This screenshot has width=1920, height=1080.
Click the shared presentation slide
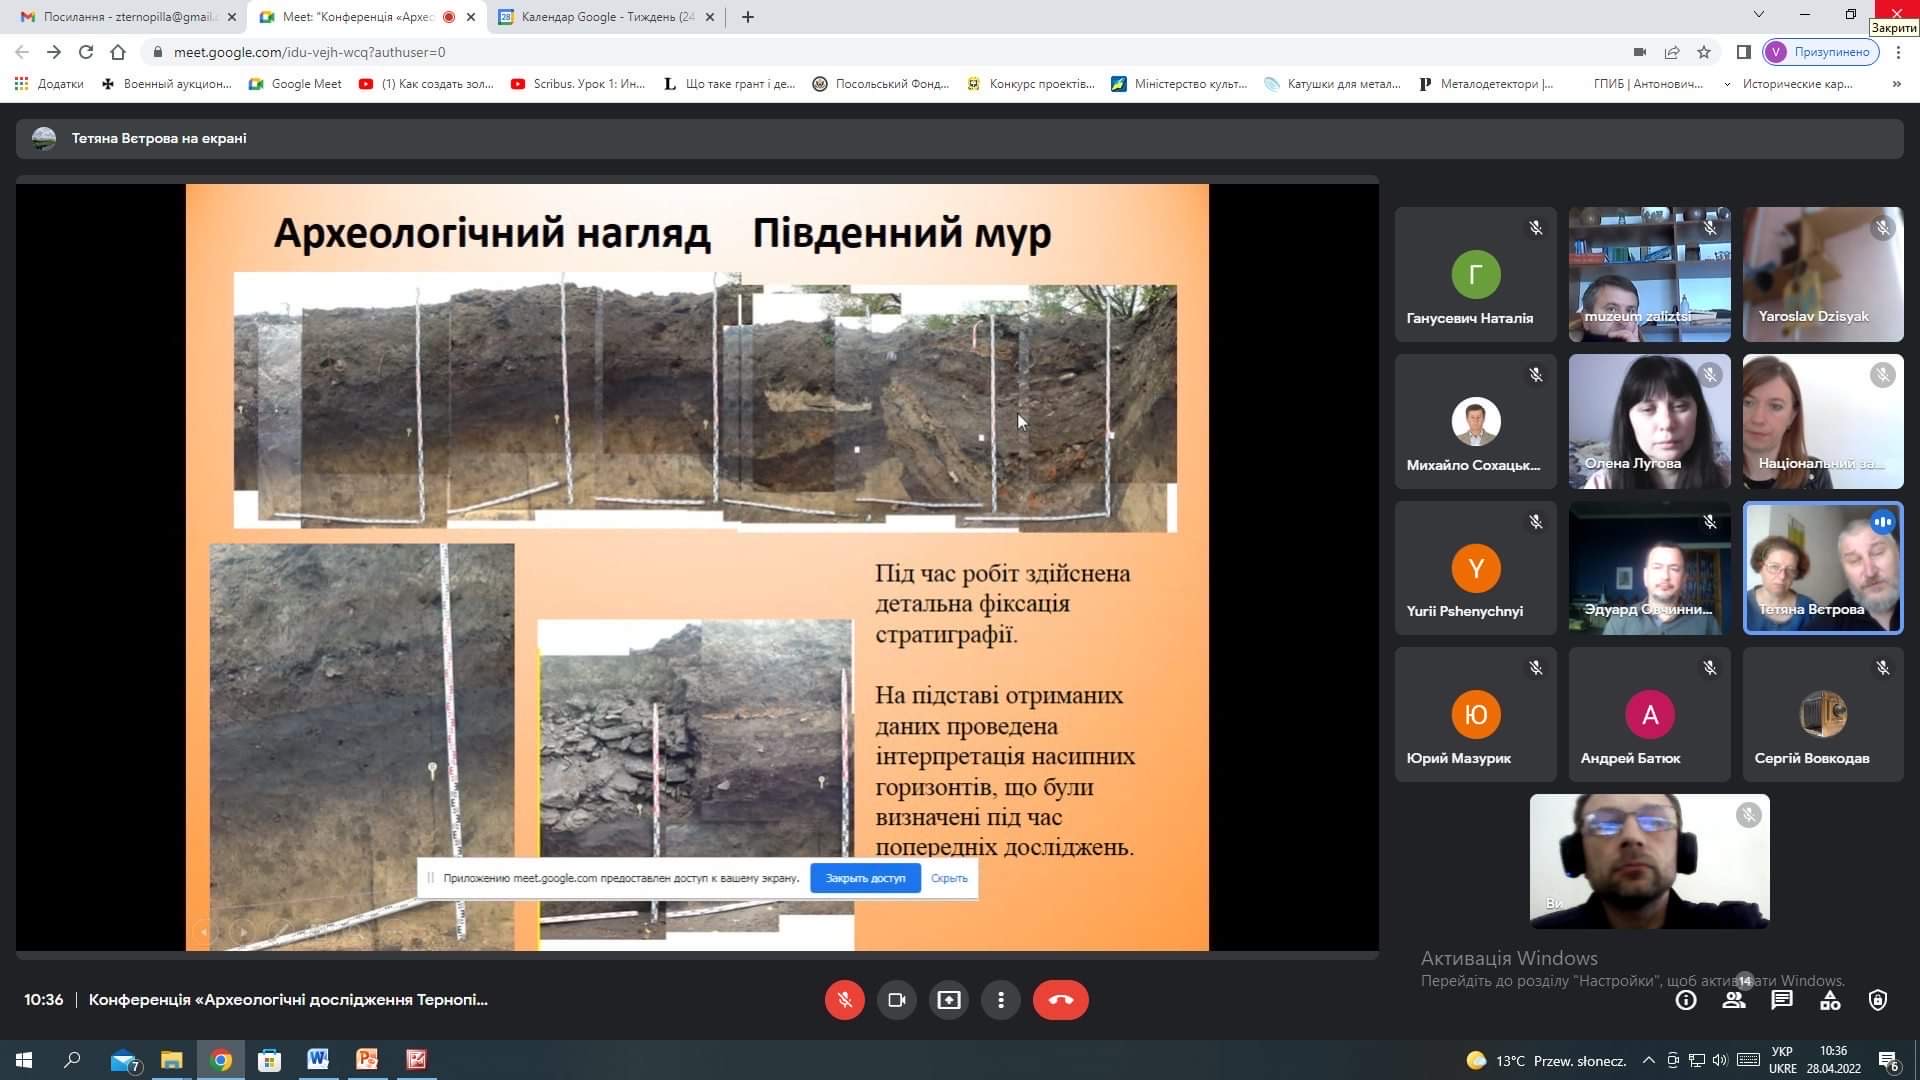(x=697, y=567)
